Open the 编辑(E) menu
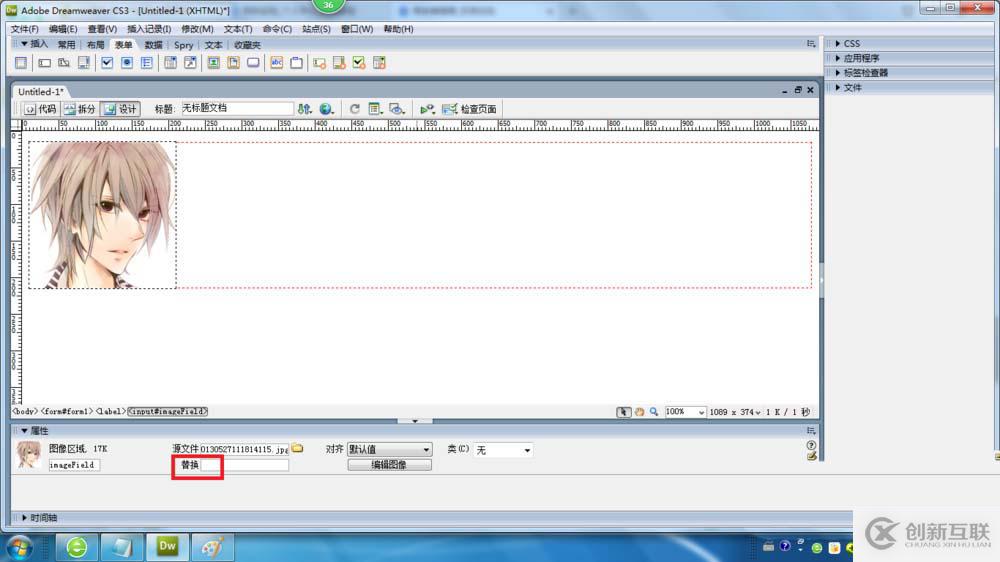 click(63, 29)
